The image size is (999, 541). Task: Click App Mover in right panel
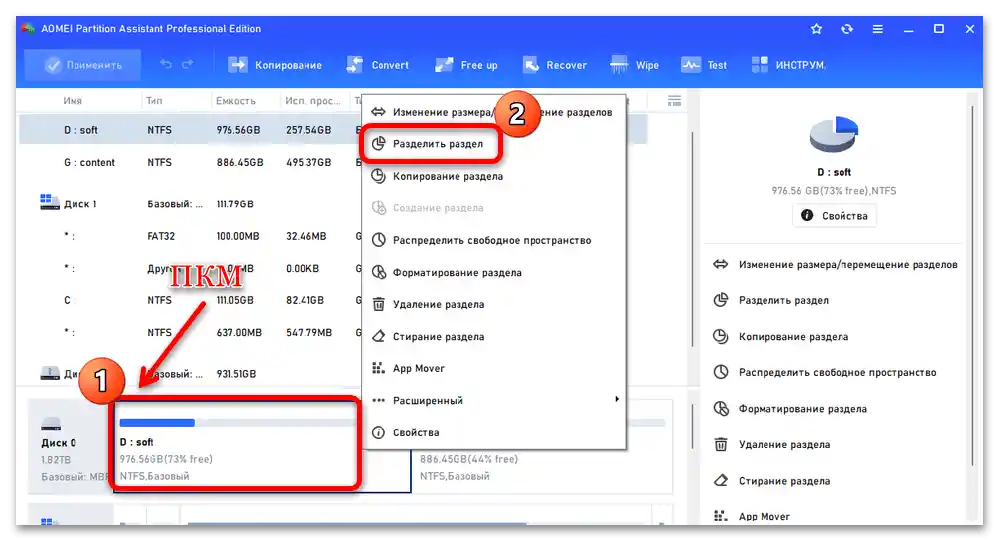[x=764, y=517]
